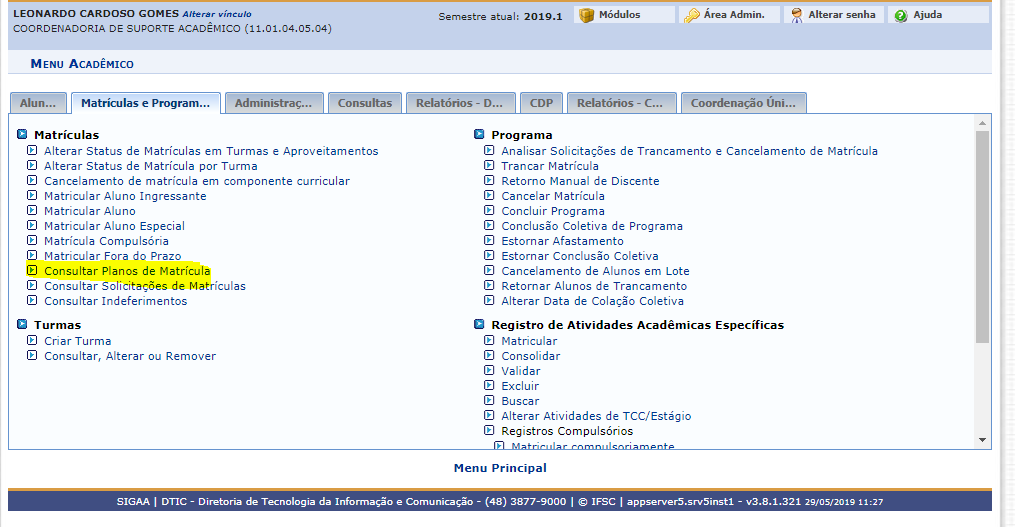Switch to the Alun... tab
1015x527 pixels.
tap(38, 103)
